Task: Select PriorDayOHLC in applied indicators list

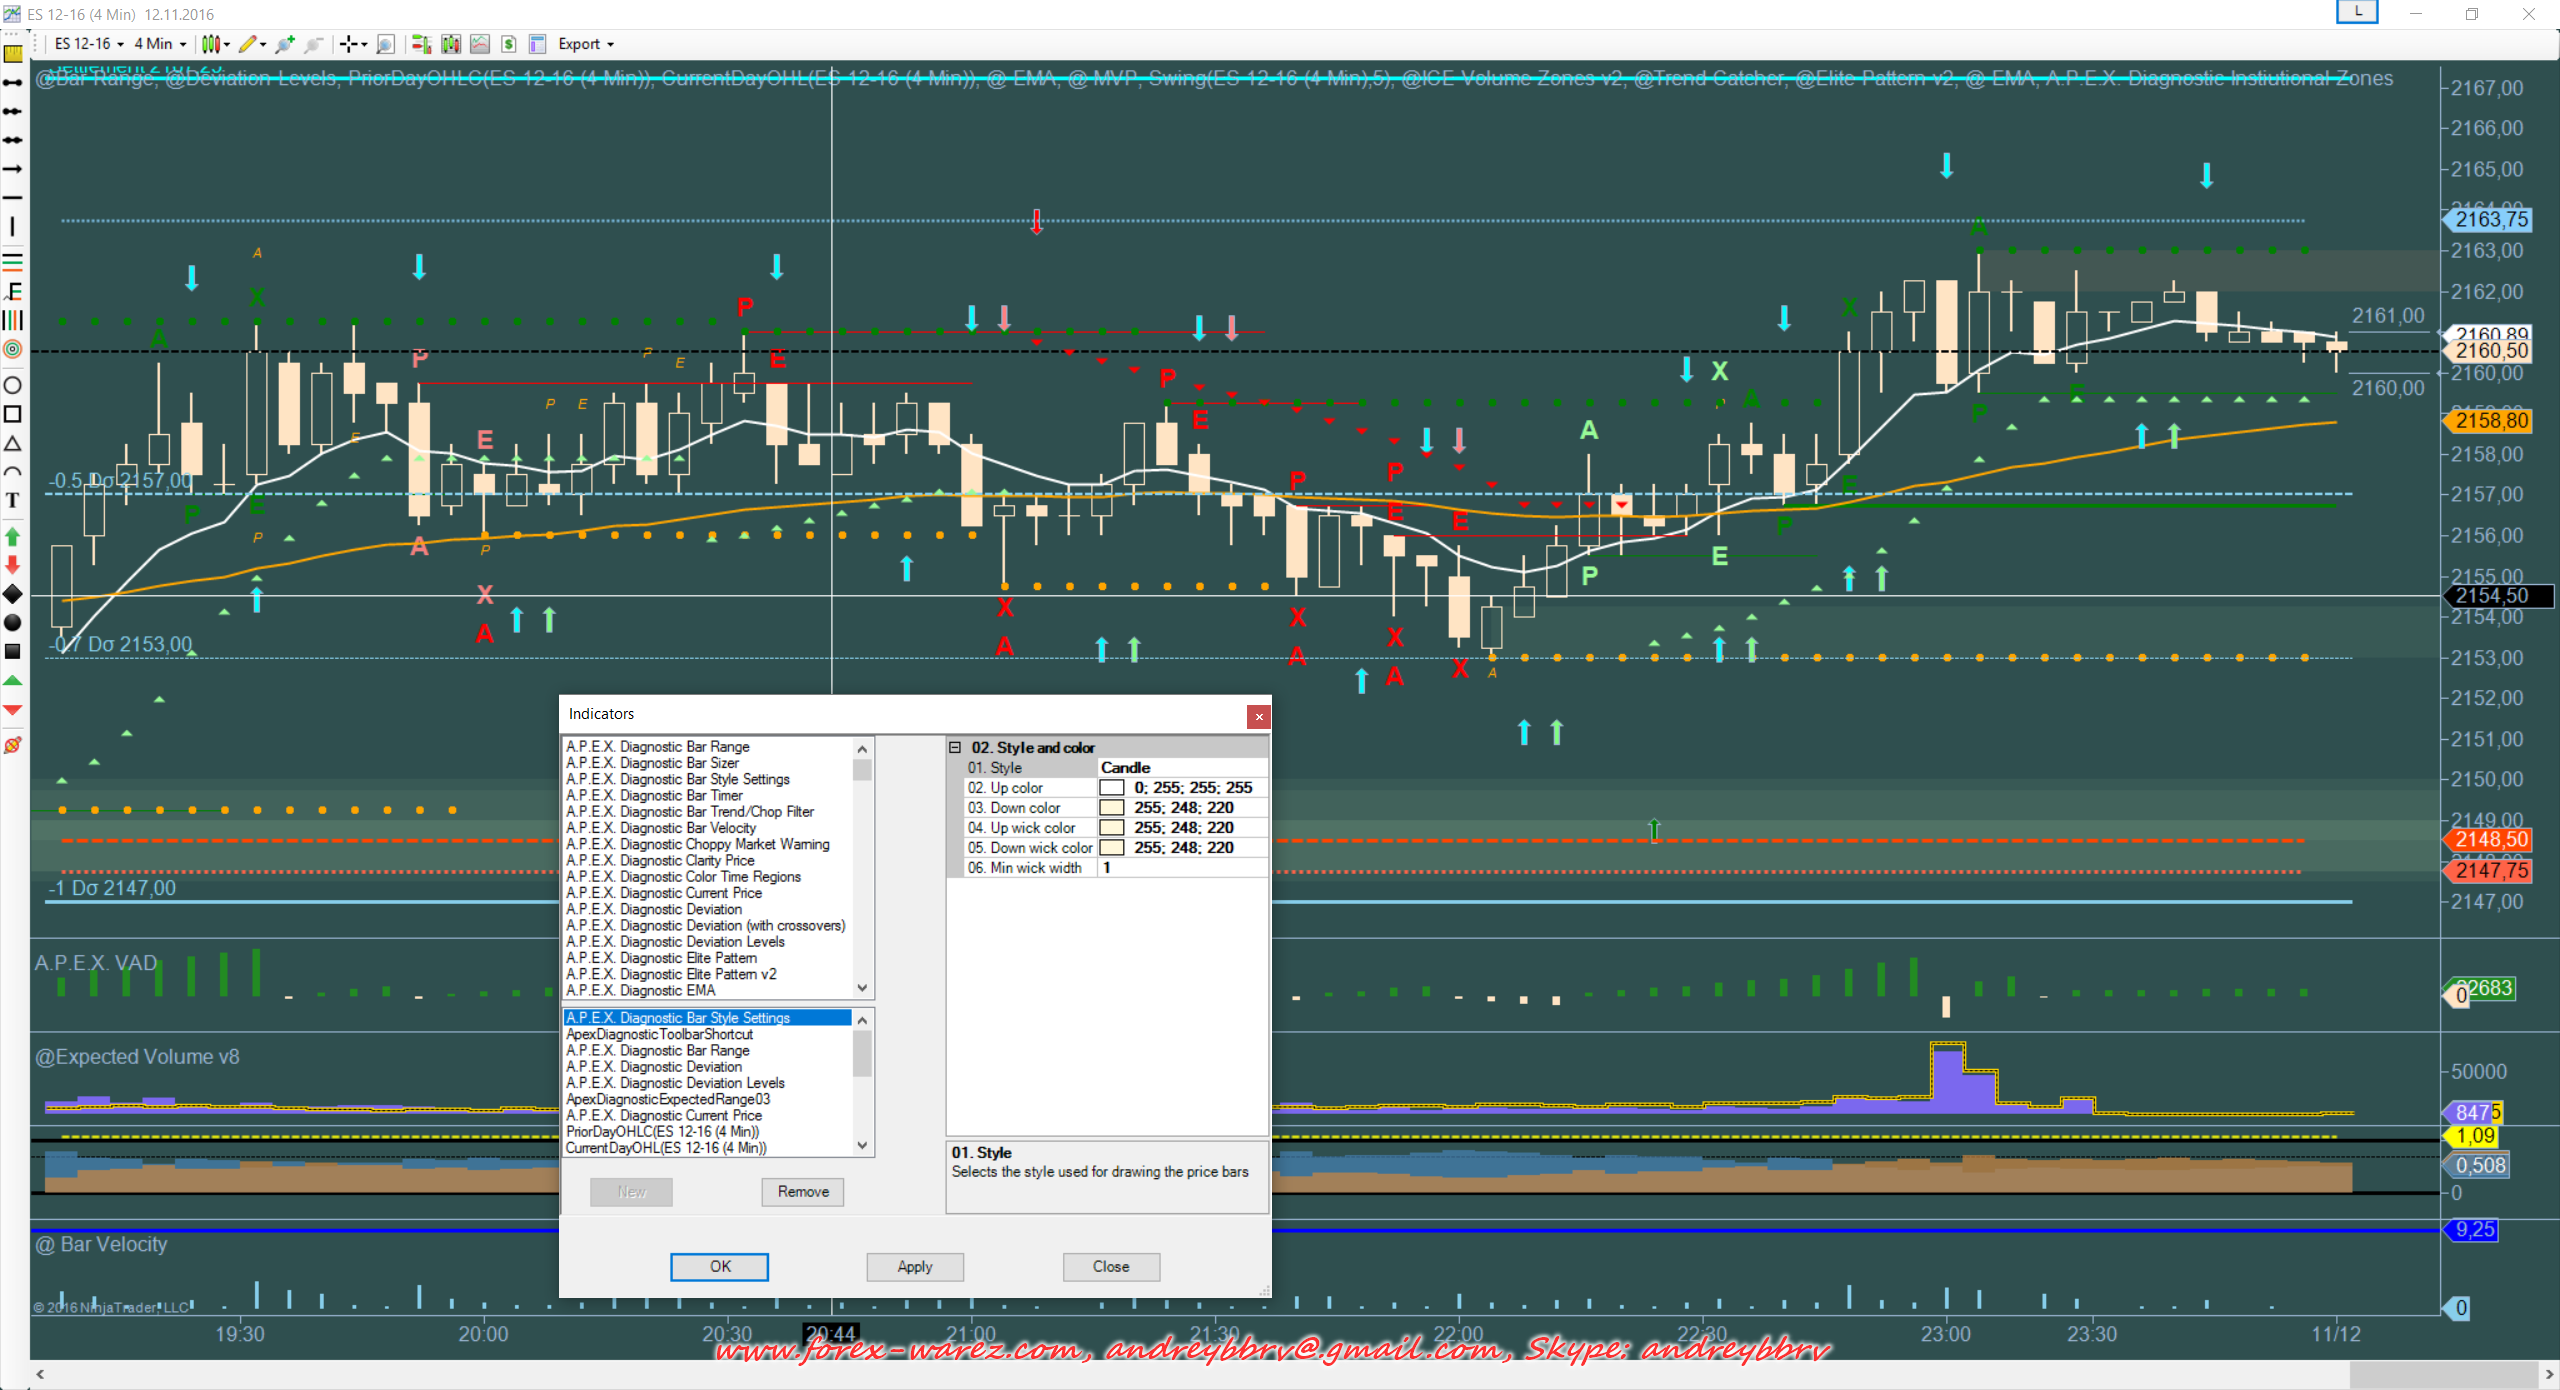Action: pyautogui.click(x=662, y=1131)
